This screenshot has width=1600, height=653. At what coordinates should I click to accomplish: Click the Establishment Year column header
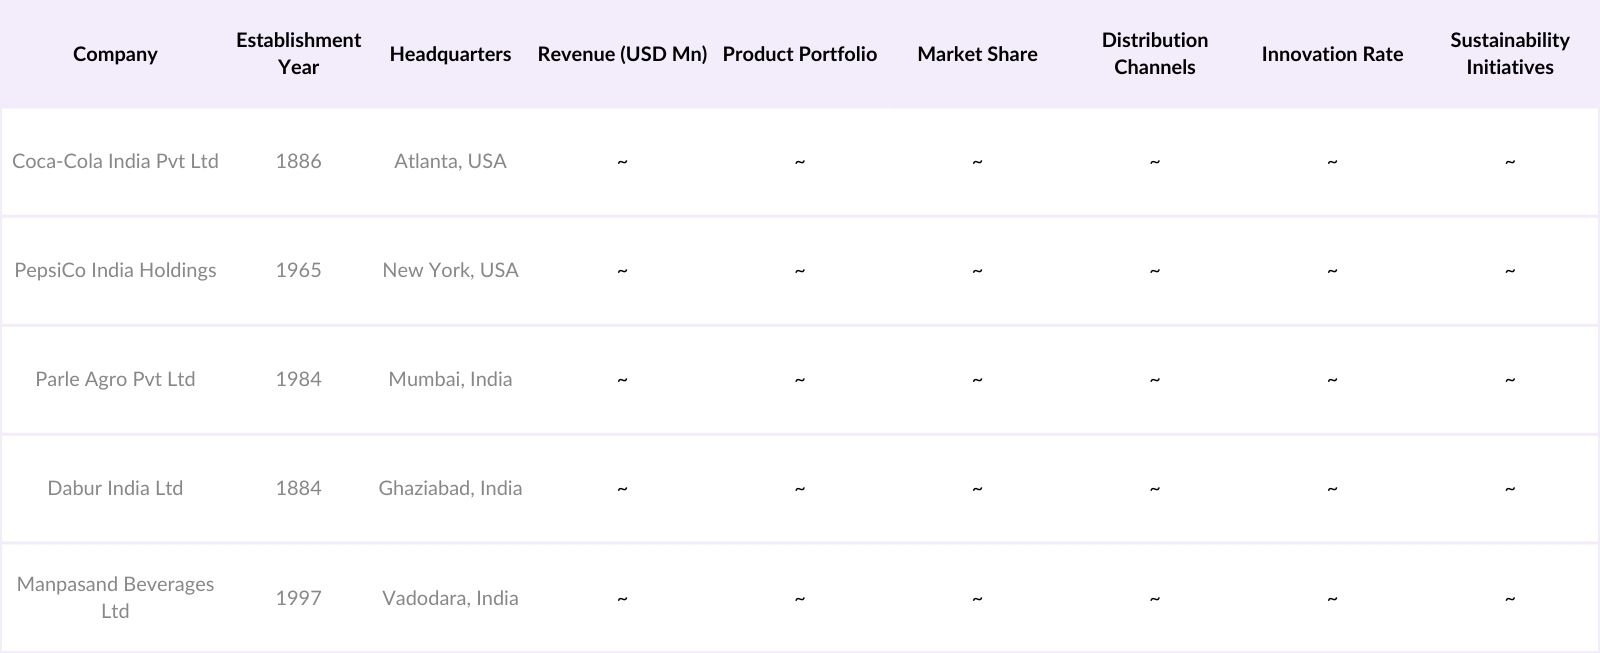[298, 54]
